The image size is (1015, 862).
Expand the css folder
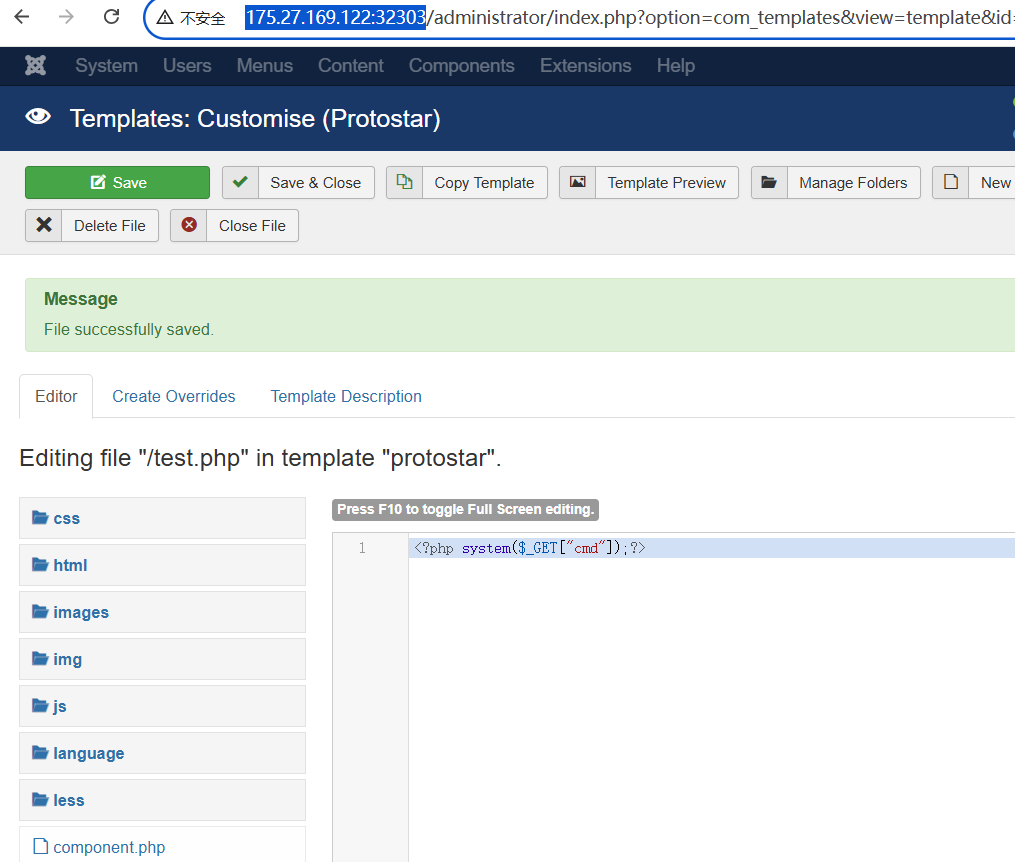tap(67, 518)
